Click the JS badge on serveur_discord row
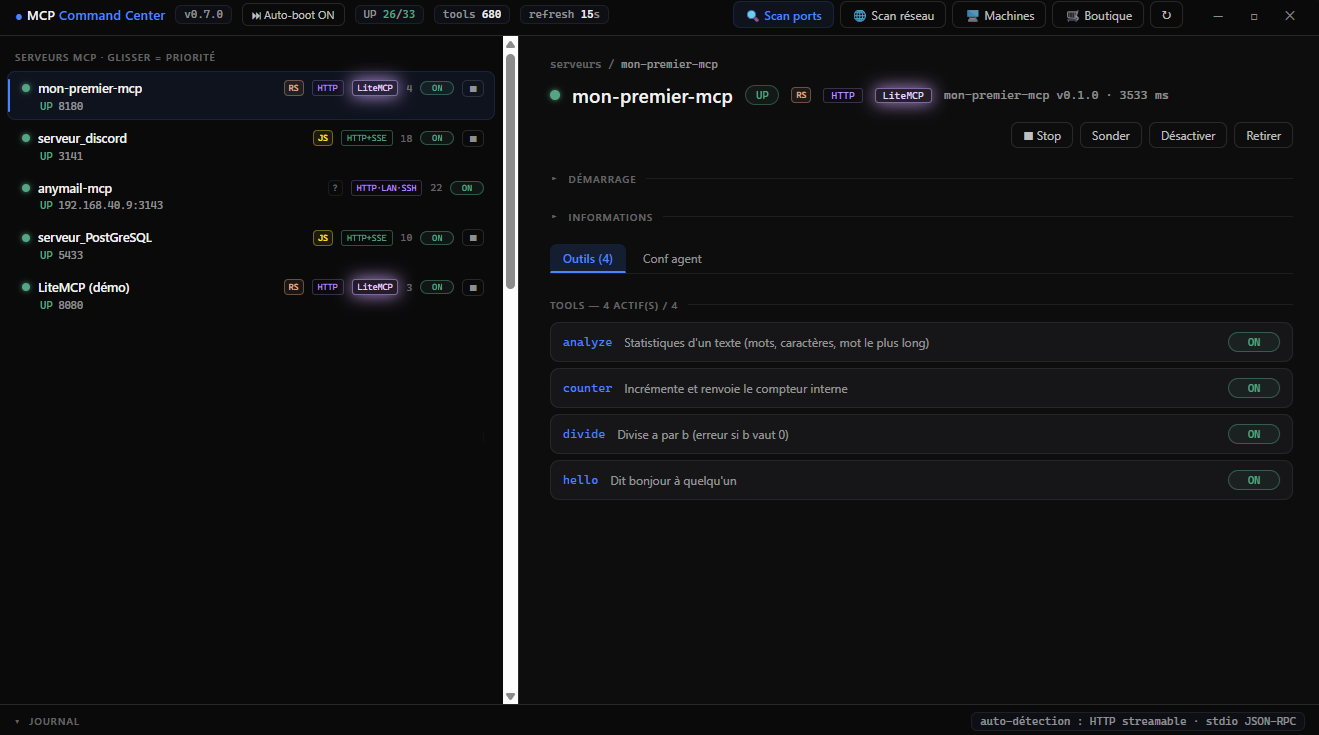This screenshot has width=1319, height=735. [x=323, y=138]
